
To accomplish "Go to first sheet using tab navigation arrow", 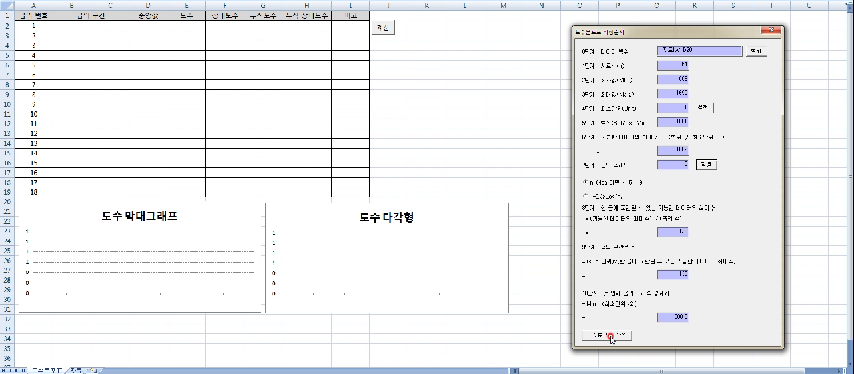I will click(3, 370).
